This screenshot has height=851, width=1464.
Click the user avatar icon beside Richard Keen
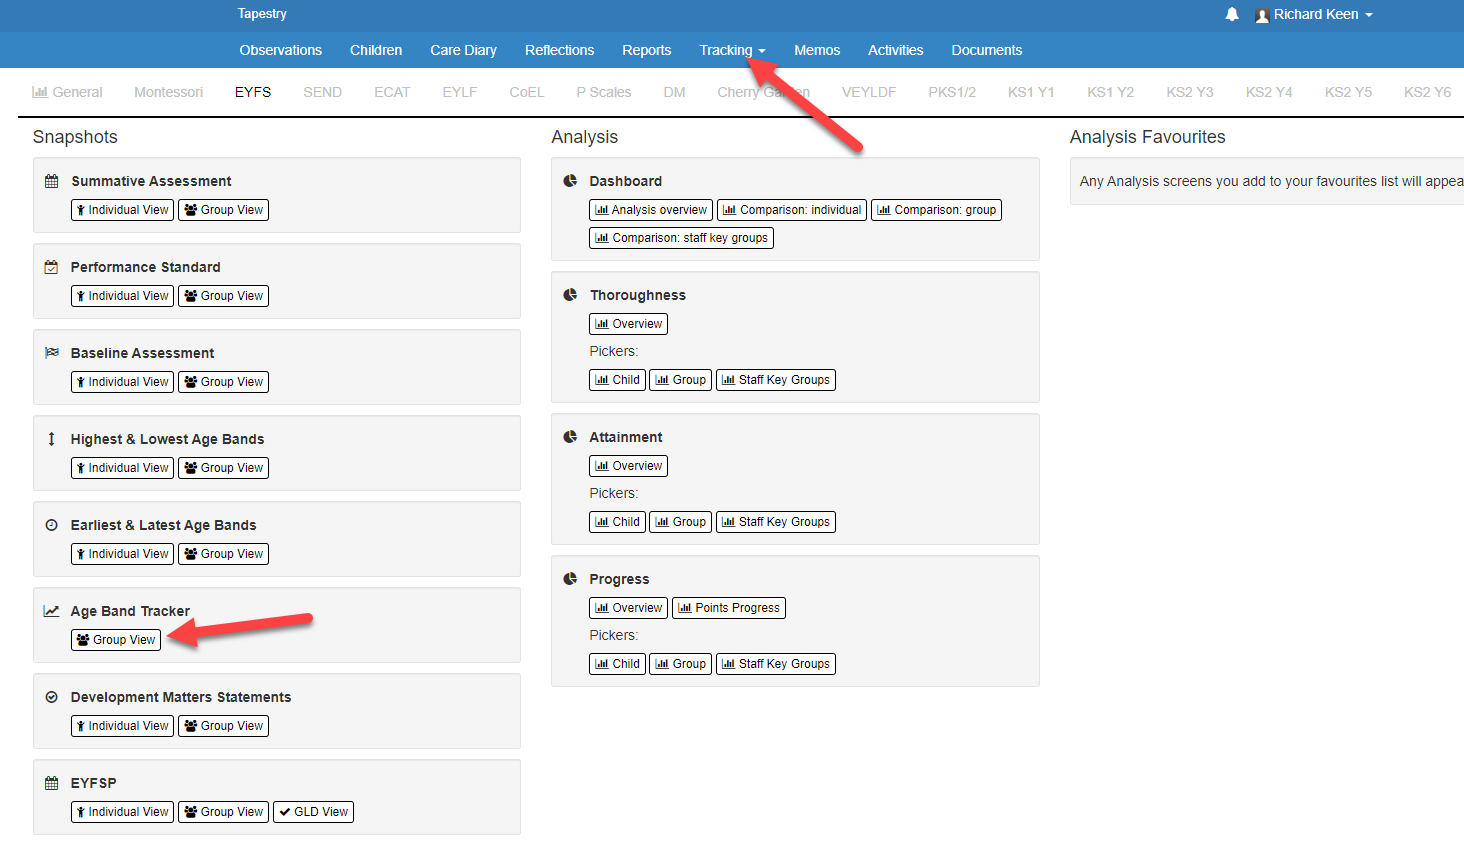tap(1262, 15)
